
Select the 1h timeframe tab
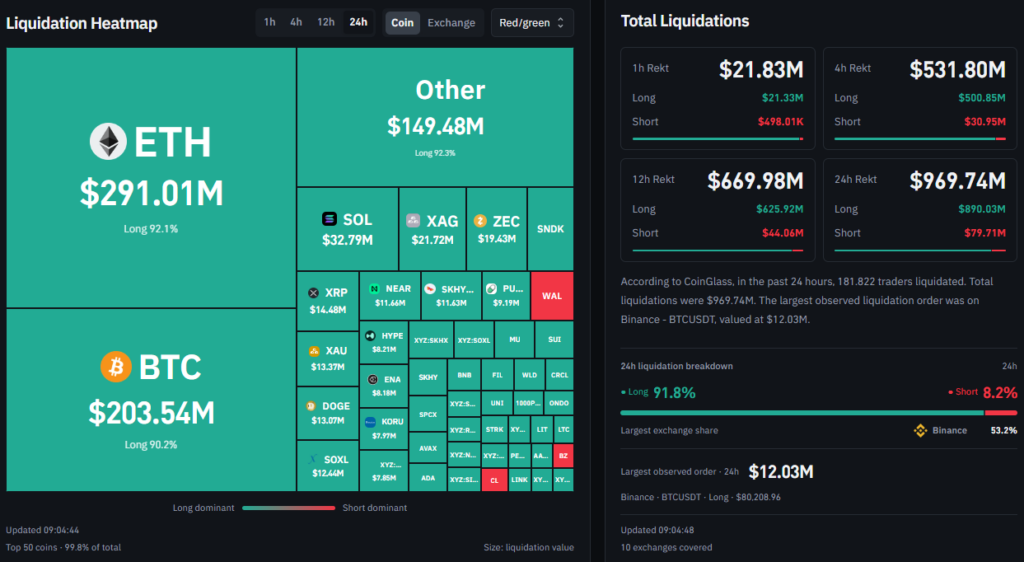point(269,22)
